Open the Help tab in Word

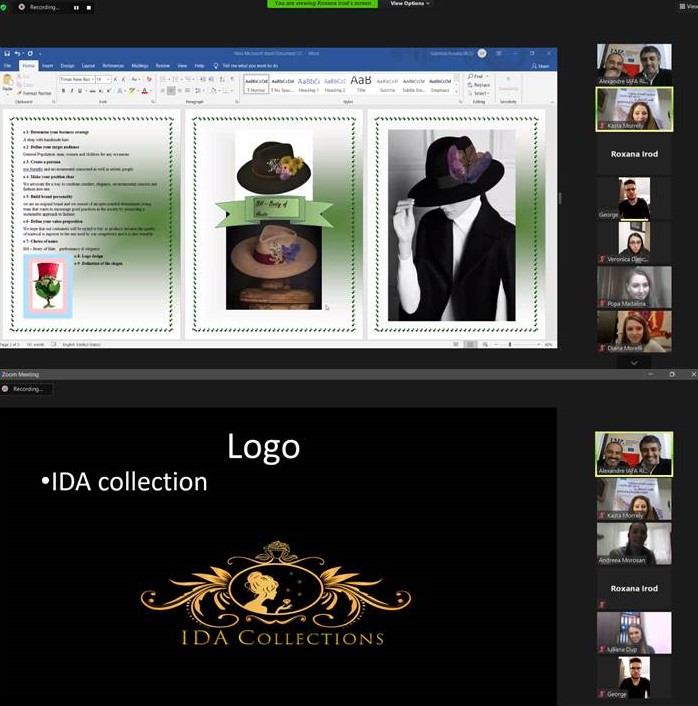pos(199,66)
